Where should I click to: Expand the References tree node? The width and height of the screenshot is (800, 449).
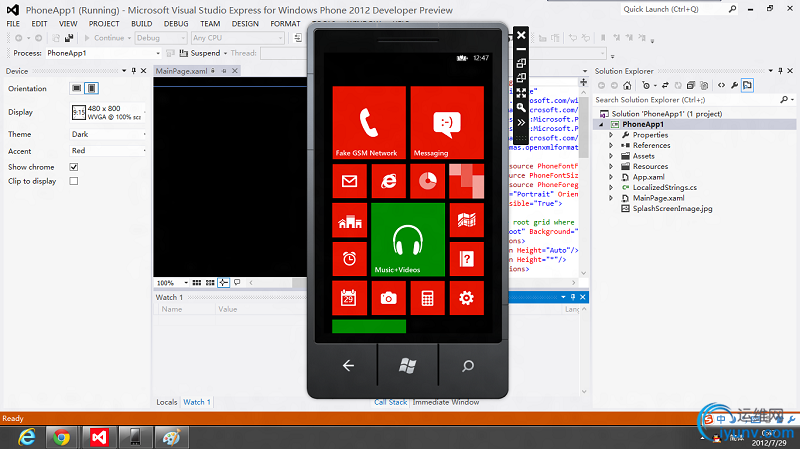click(612, 145)
